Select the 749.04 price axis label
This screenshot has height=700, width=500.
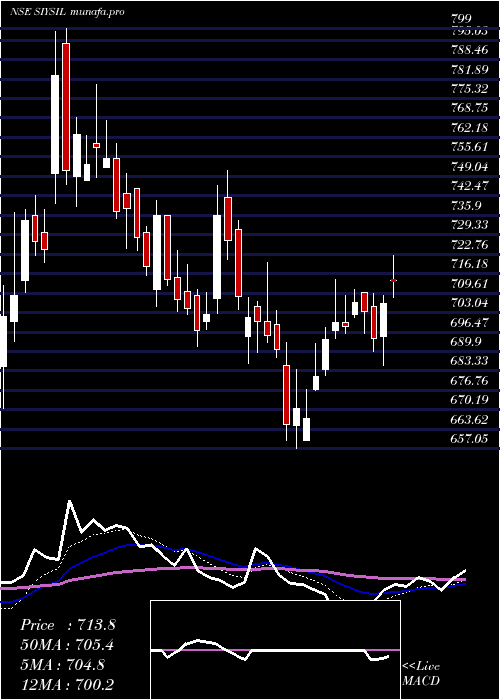(469, 166)
